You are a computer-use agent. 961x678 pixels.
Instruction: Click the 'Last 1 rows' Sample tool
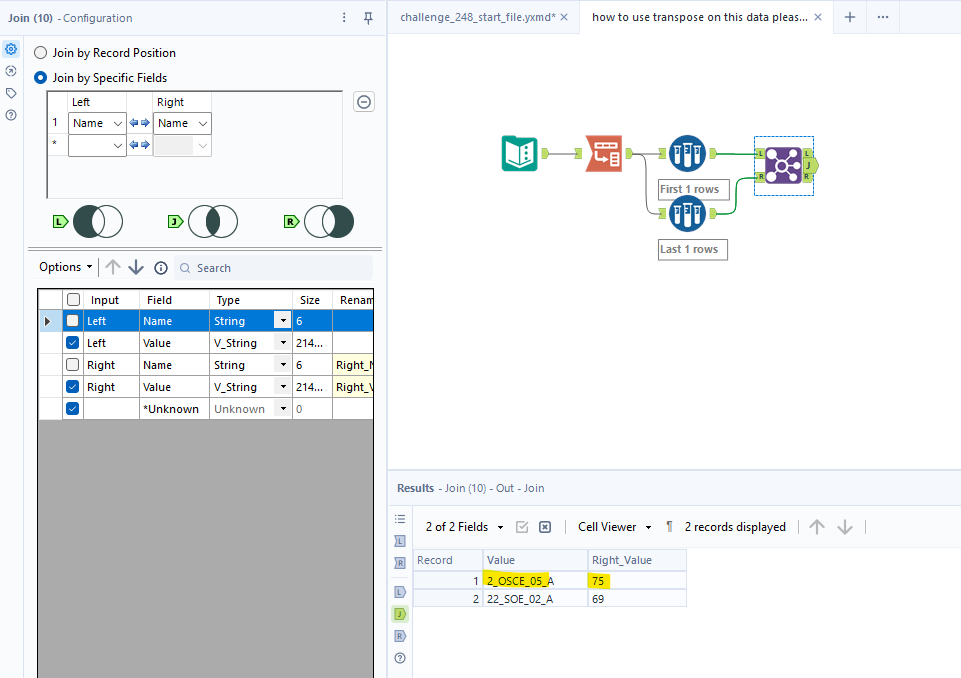pyautogui.click(x=687, y=214)
